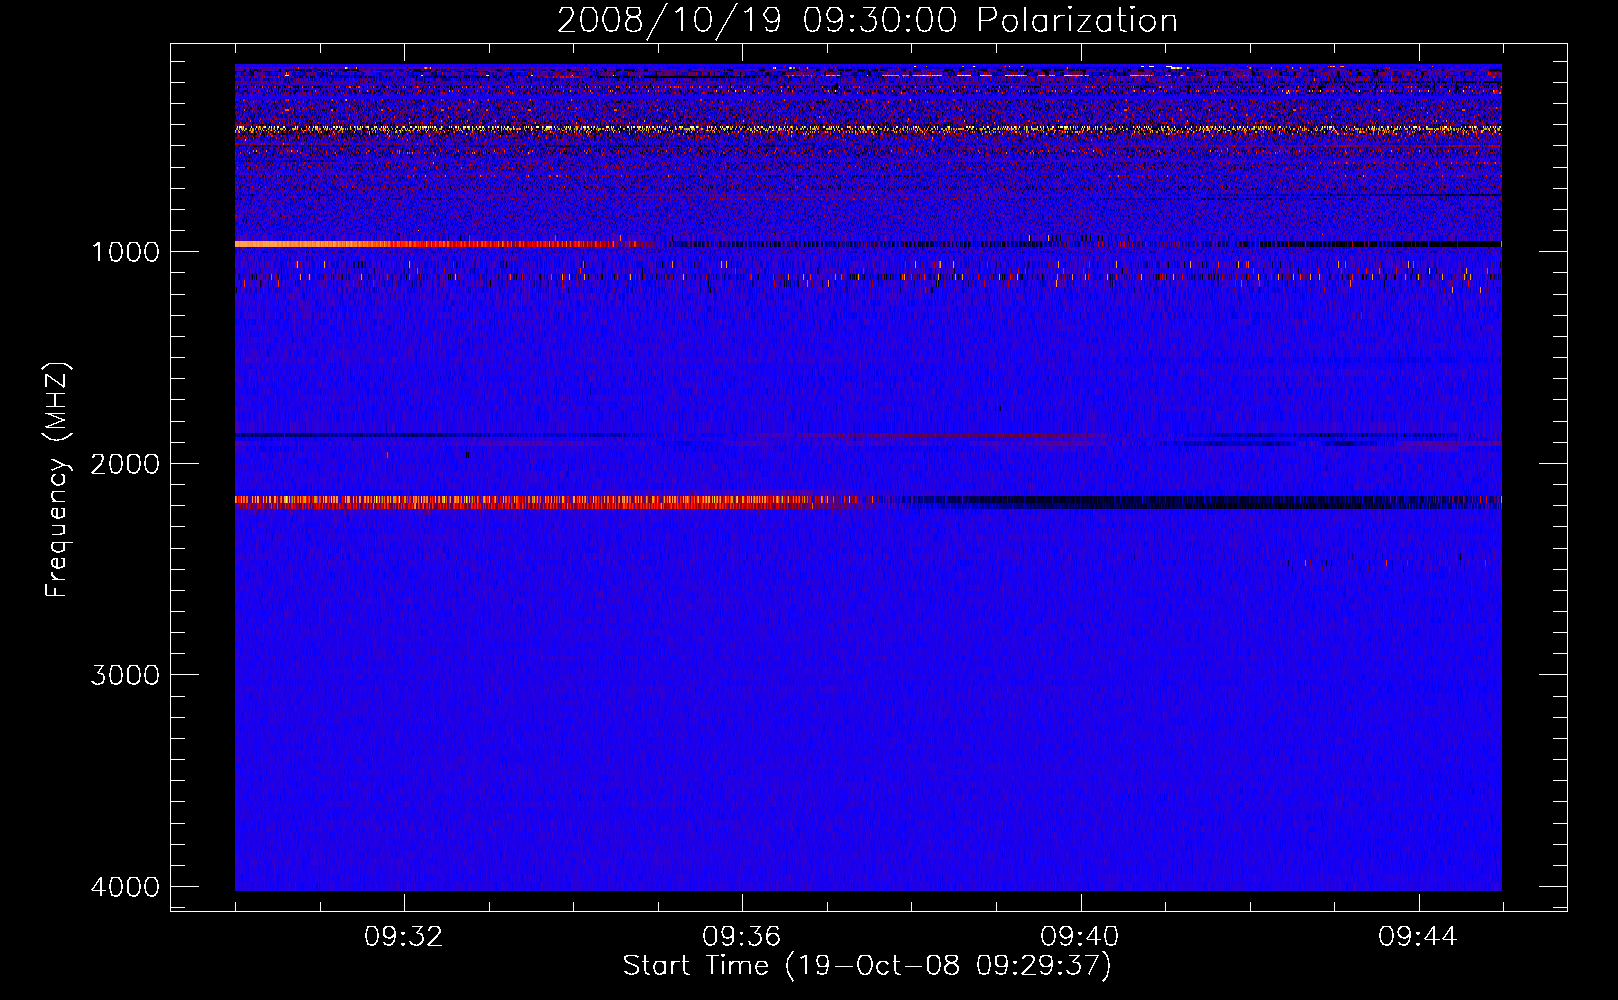Click the 09:36 time tick label
The image size is (1618, 1000).
coord(742,937)
